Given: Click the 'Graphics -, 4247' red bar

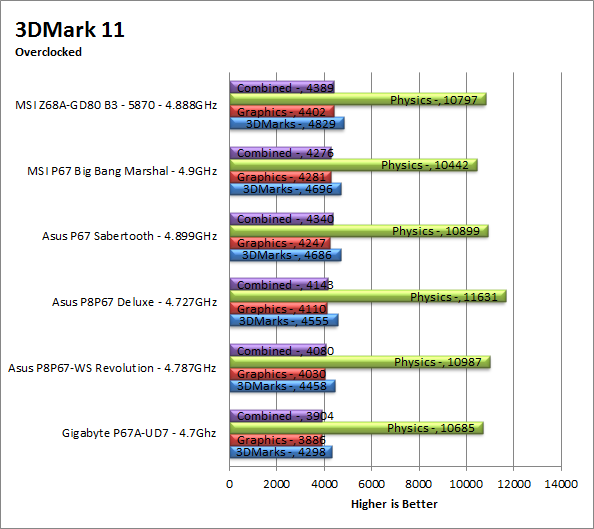Looking at the screenshot, I should coord(280,243).
